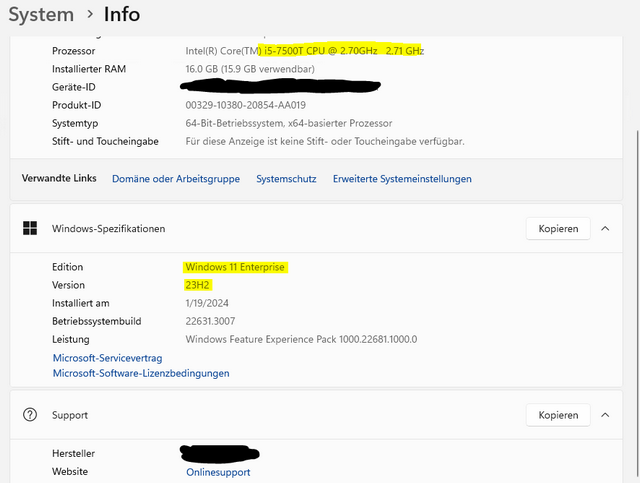Open Domäne oder Arbeitsgruppe link
The height and width of the screenshot is (483, 640).
[x=176, y=179]
